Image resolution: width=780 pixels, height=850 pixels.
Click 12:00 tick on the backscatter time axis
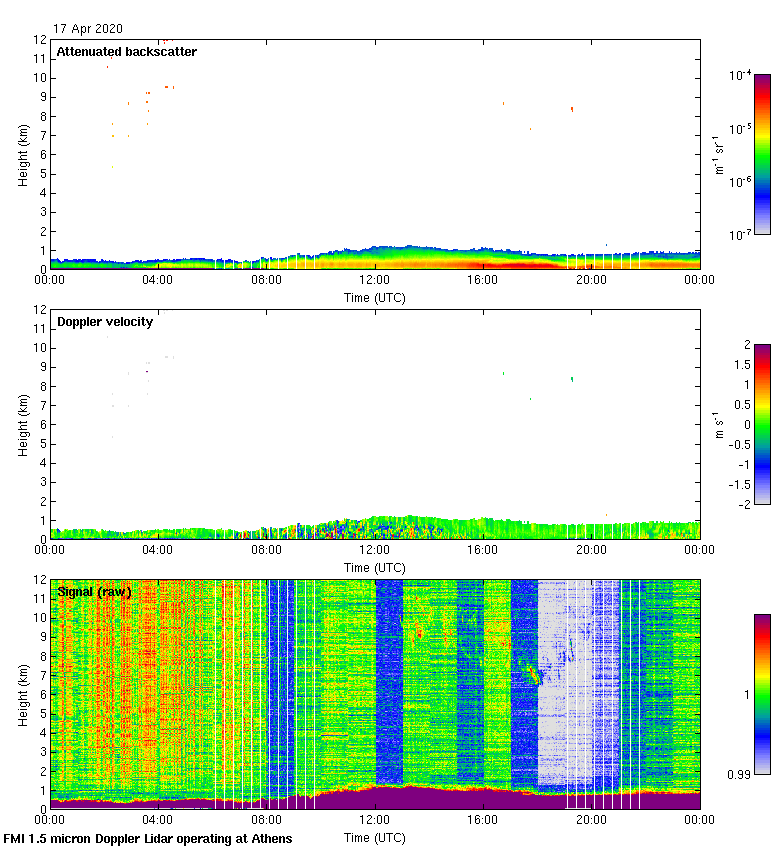[375, 281]
